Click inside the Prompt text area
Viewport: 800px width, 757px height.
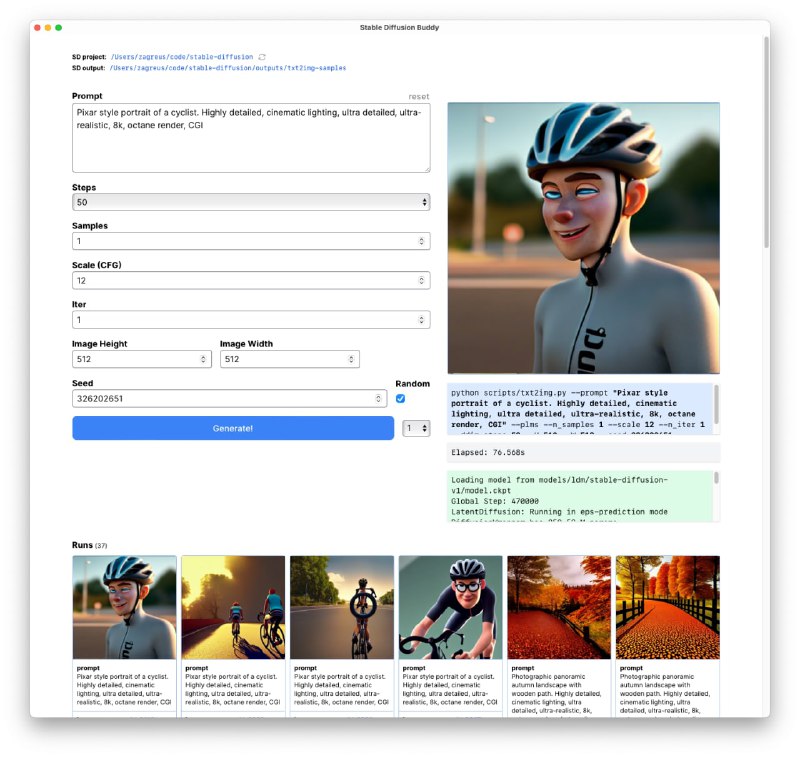point(250,138)
